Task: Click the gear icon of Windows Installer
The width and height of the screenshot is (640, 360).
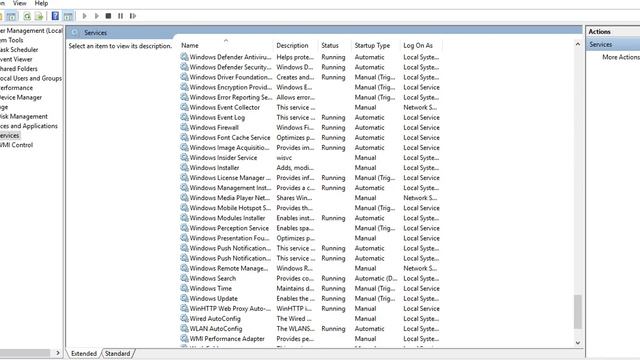Action: click(184, 167)
